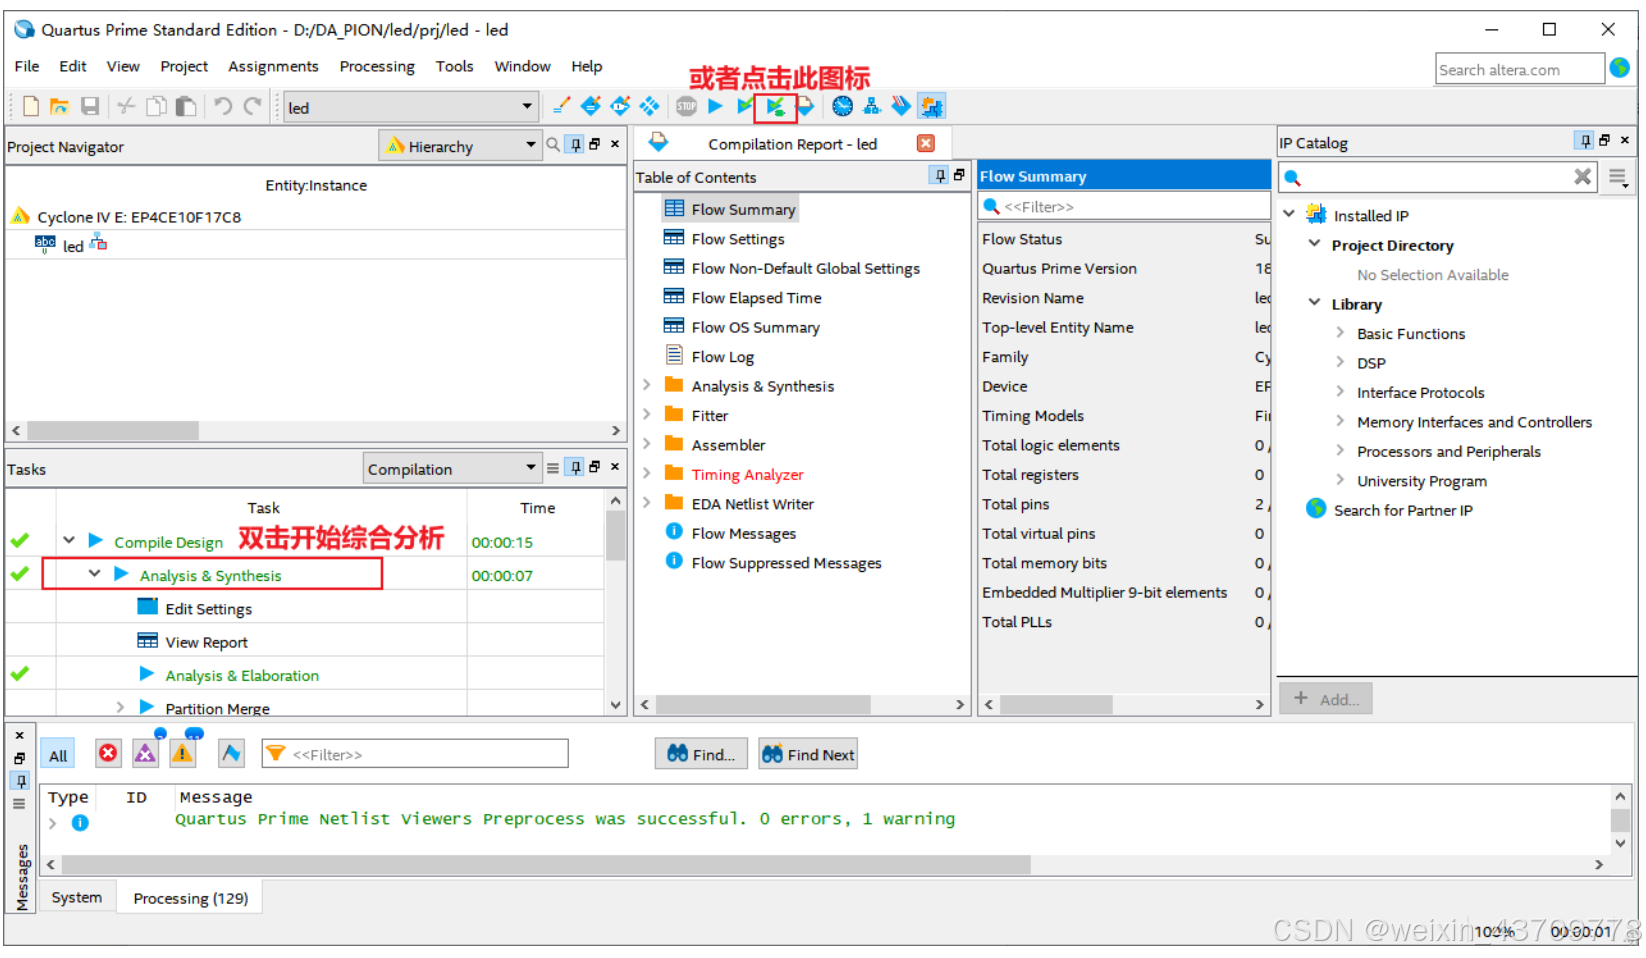Viewport: 1646px width, 958px height.
Task: Click the Copy toolbar icon
Action: 156,106
